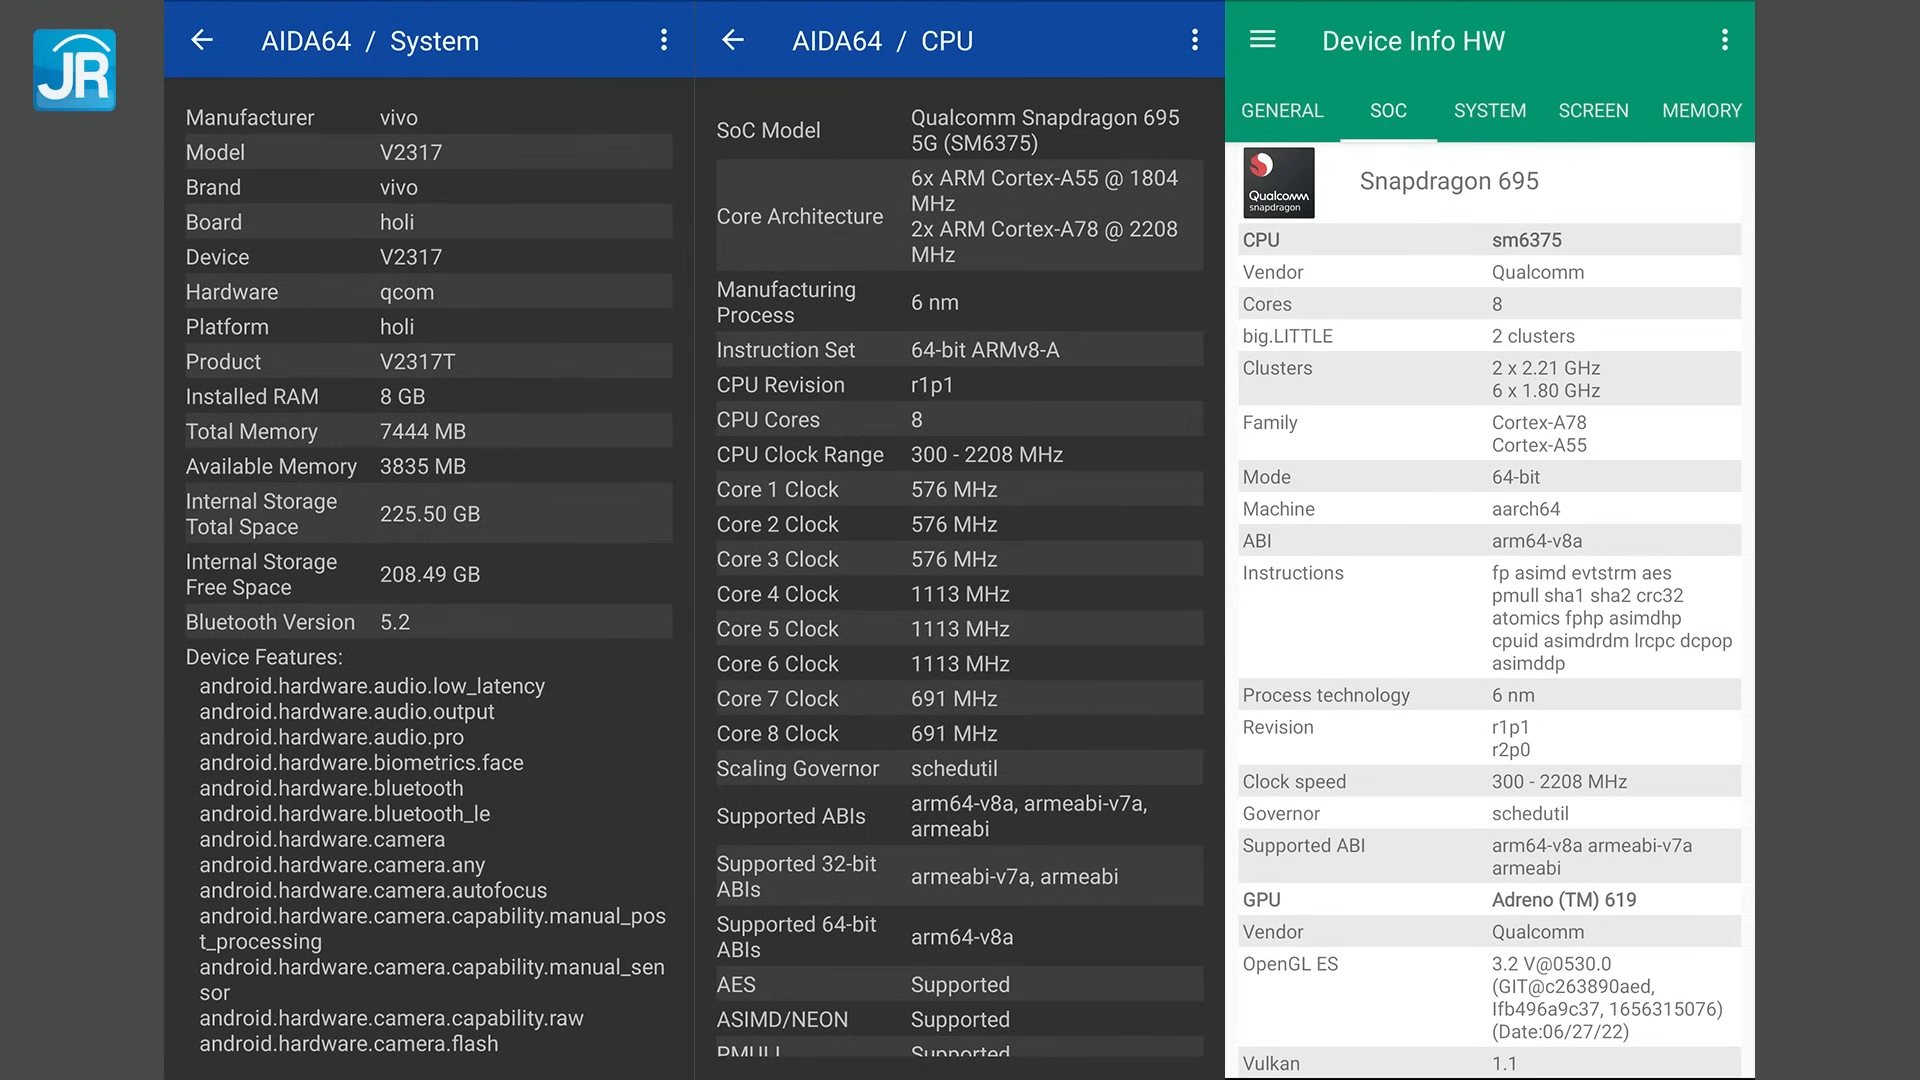Image resolution: width=1920 pixels, height=1080 pixels.
Task: Select the GPU Adreno 619 row
Action: 1488,900
